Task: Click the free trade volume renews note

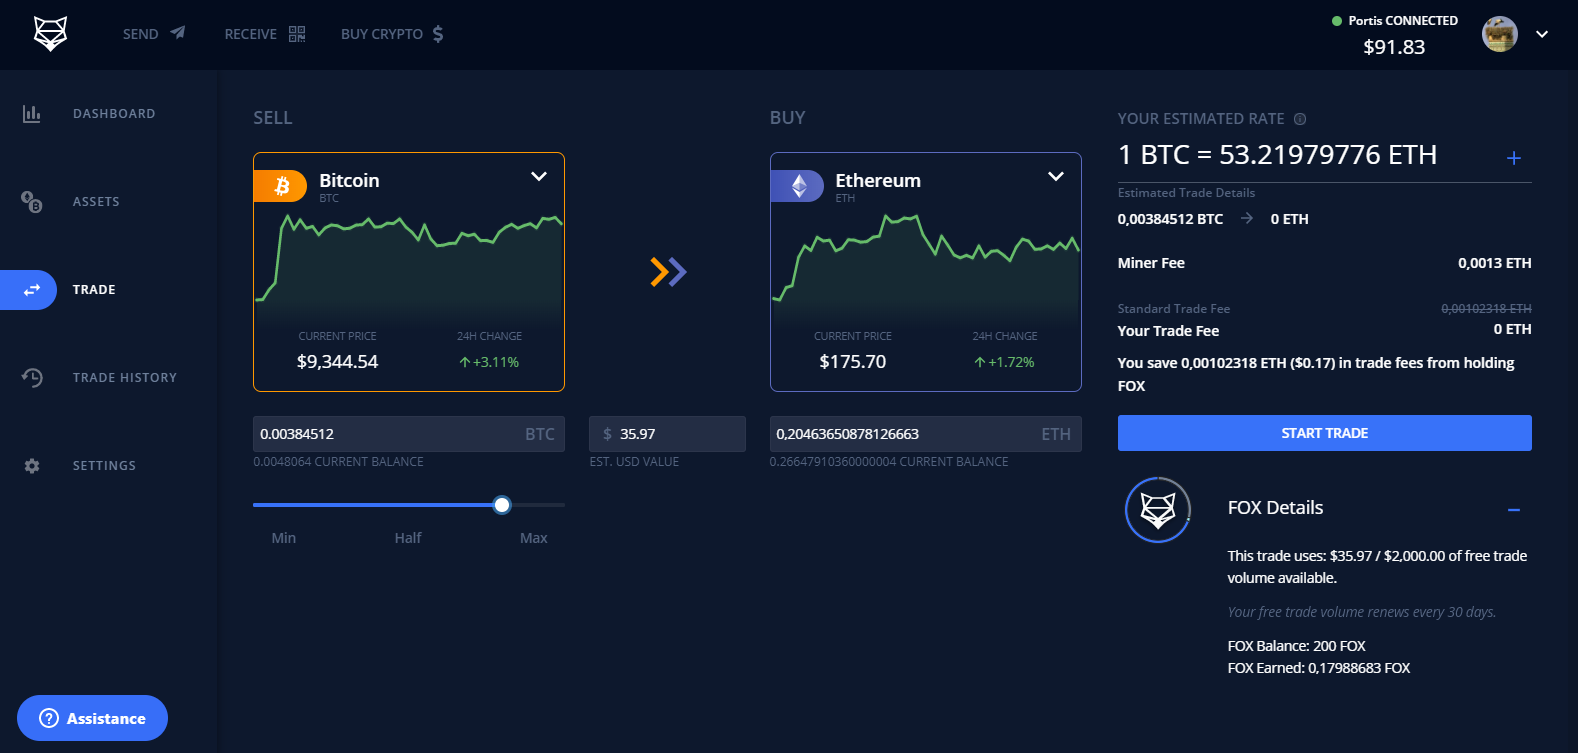Action: point(1362,612)
